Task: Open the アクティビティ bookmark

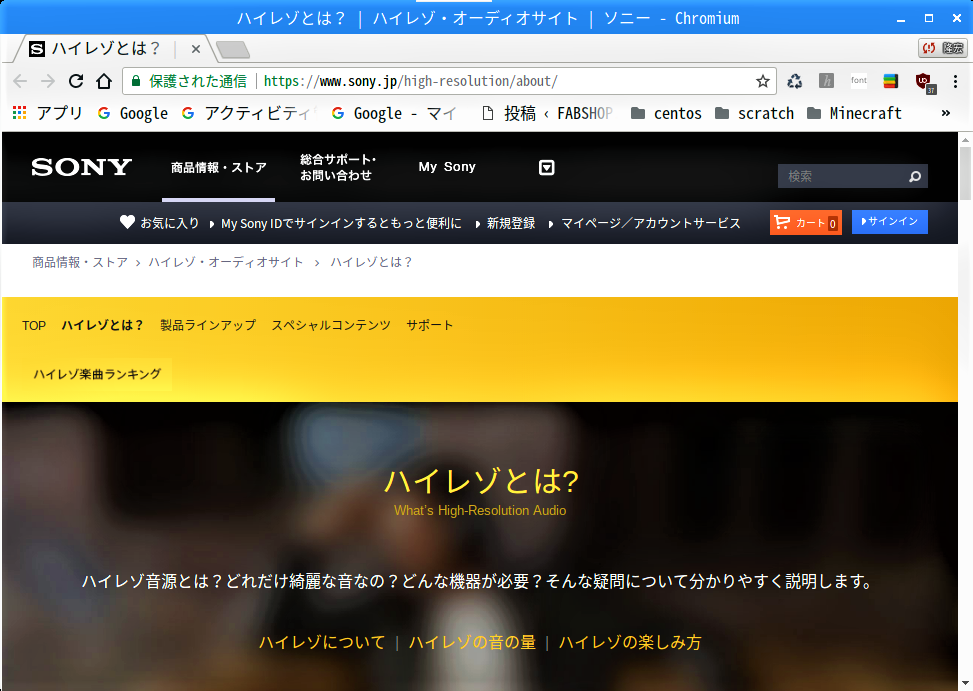Action: coord(249,113)
